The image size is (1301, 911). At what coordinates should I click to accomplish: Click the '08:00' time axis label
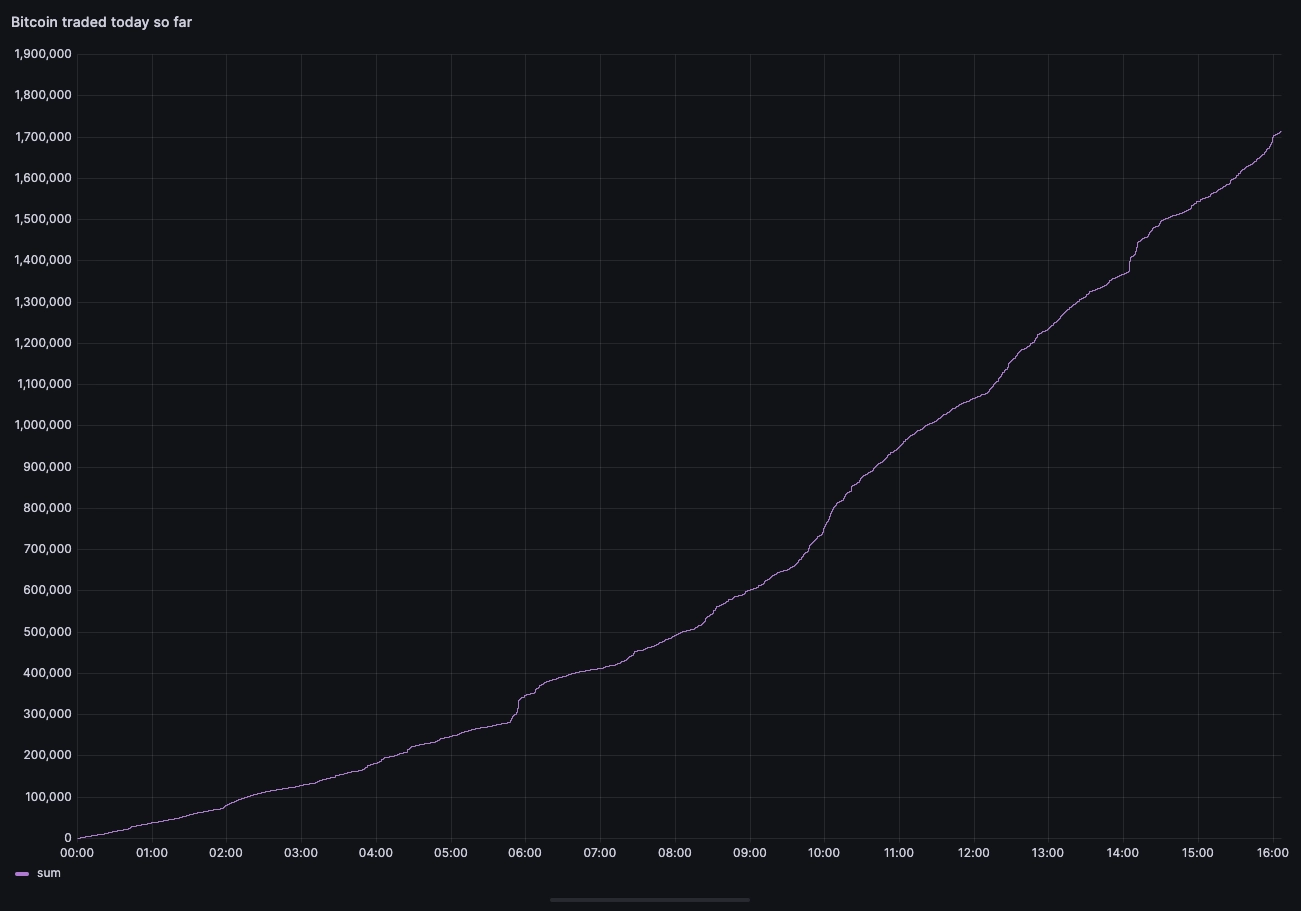coord(675,853)
